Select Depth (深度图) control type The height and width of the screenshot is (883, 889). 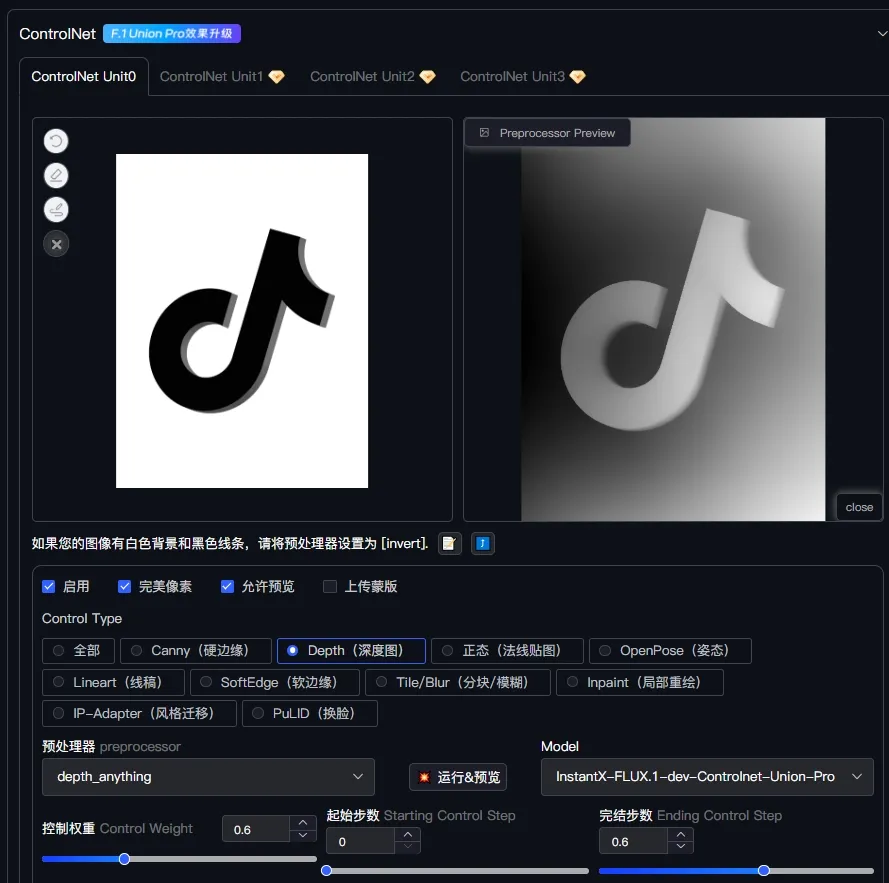tap(351, 650)
